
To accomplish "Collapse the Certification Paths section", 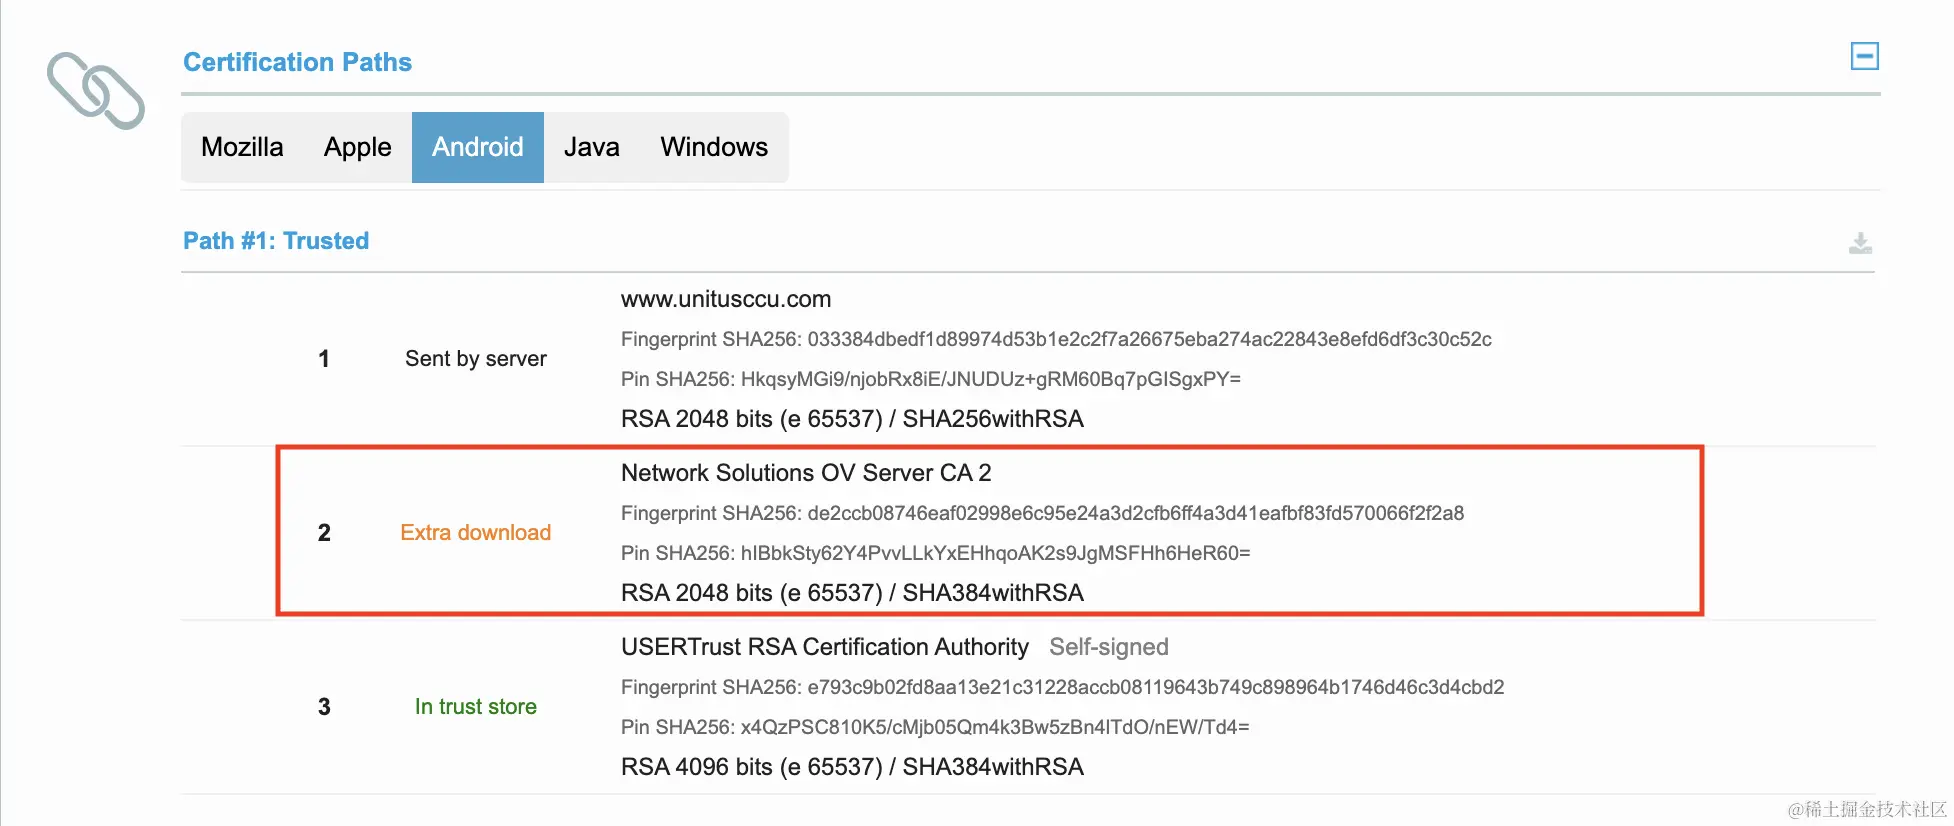I will point(1864,56).
